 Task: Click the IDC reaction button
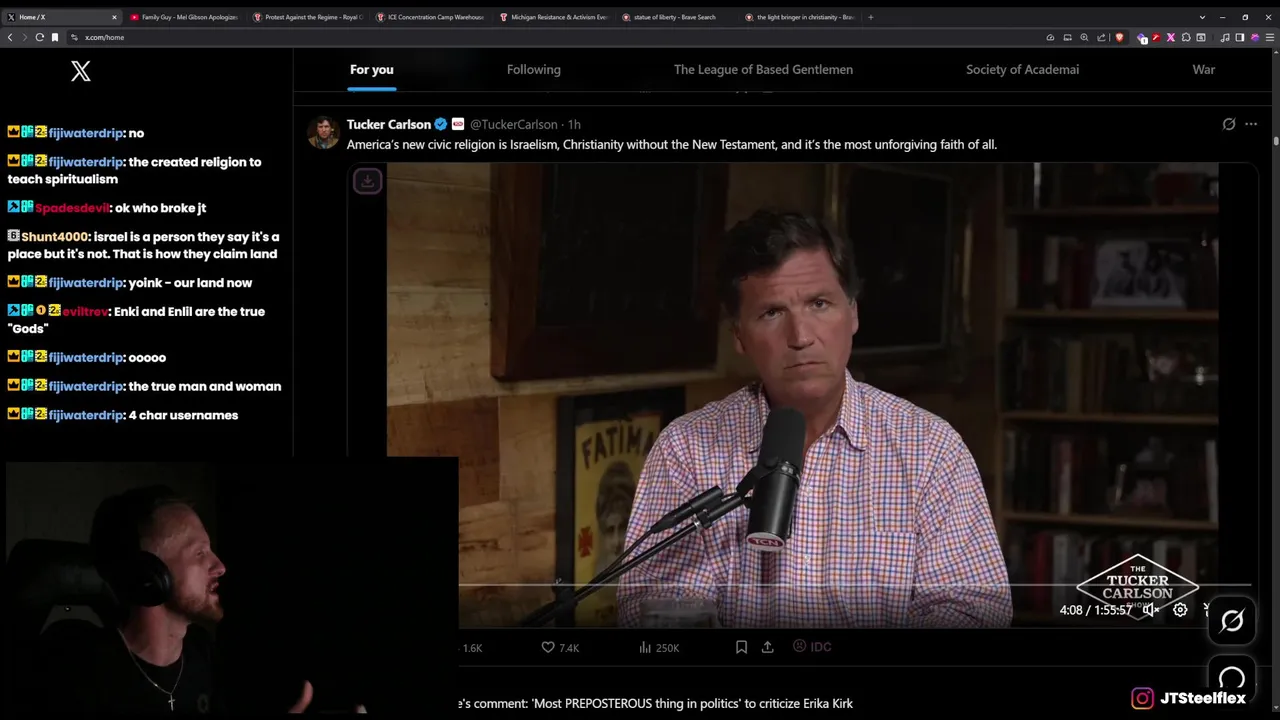click(812, 647)
